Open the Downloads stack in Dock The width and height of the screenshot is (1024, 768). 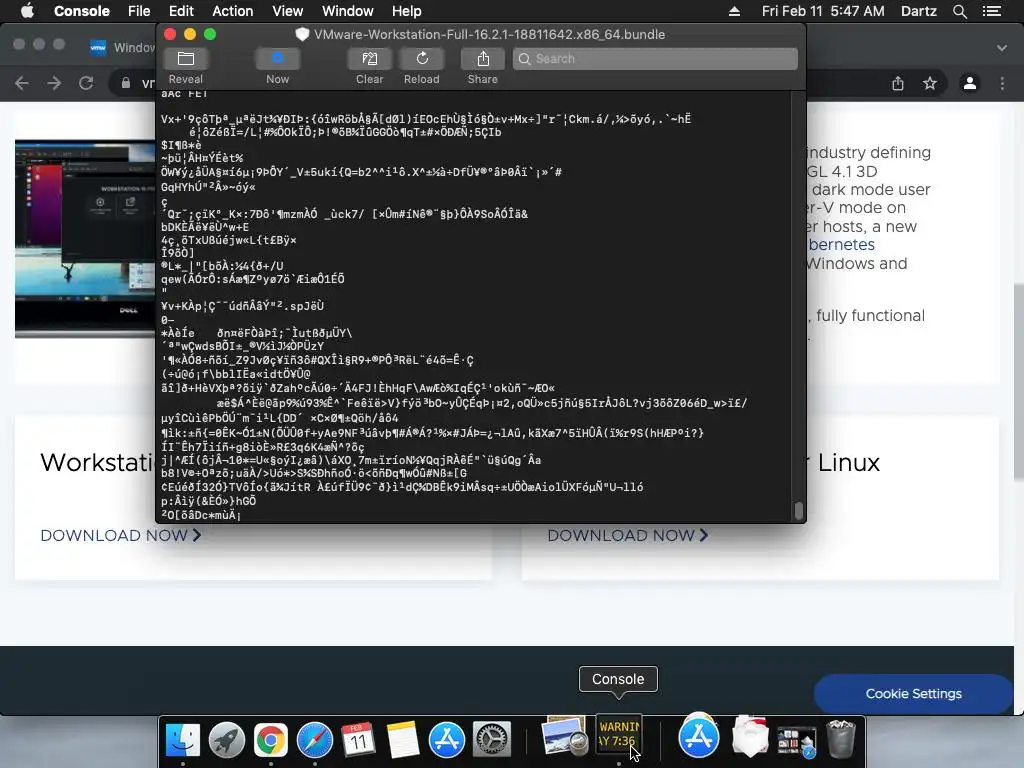(796, 741)
